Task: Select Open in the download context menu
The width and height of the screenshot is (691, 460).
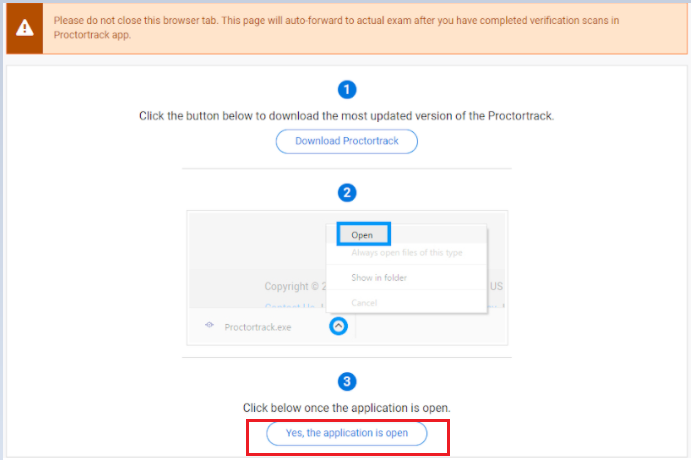Action: (363, 234)
